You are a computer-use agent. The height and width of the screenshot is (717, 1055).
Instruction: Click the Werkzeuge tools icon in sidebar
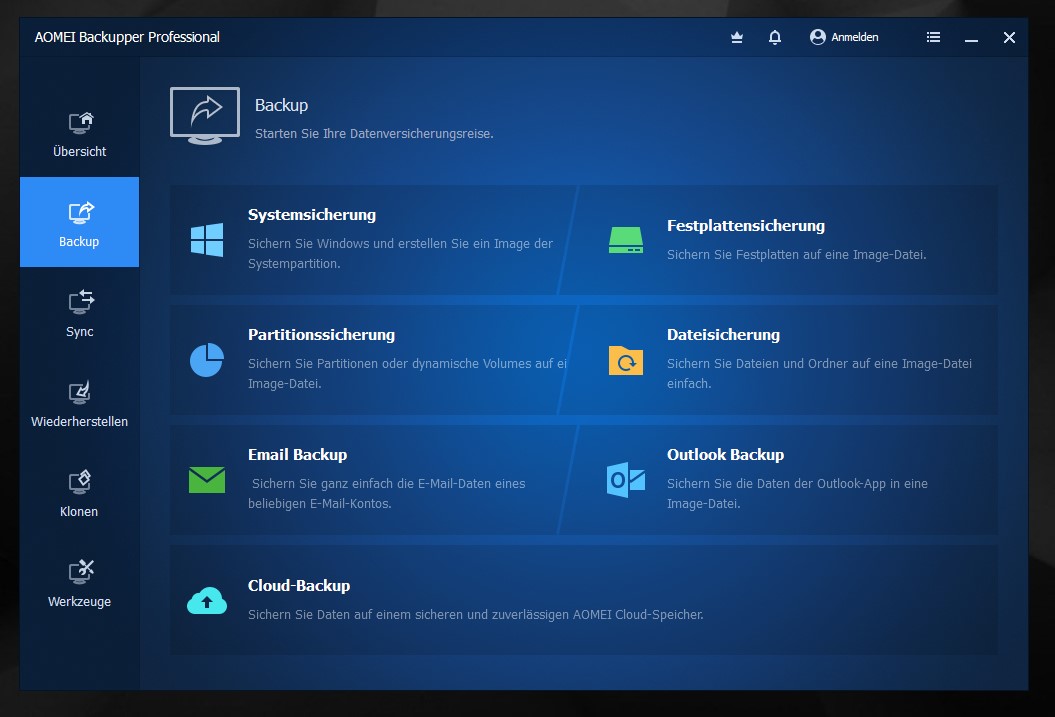tap(81, 571)
